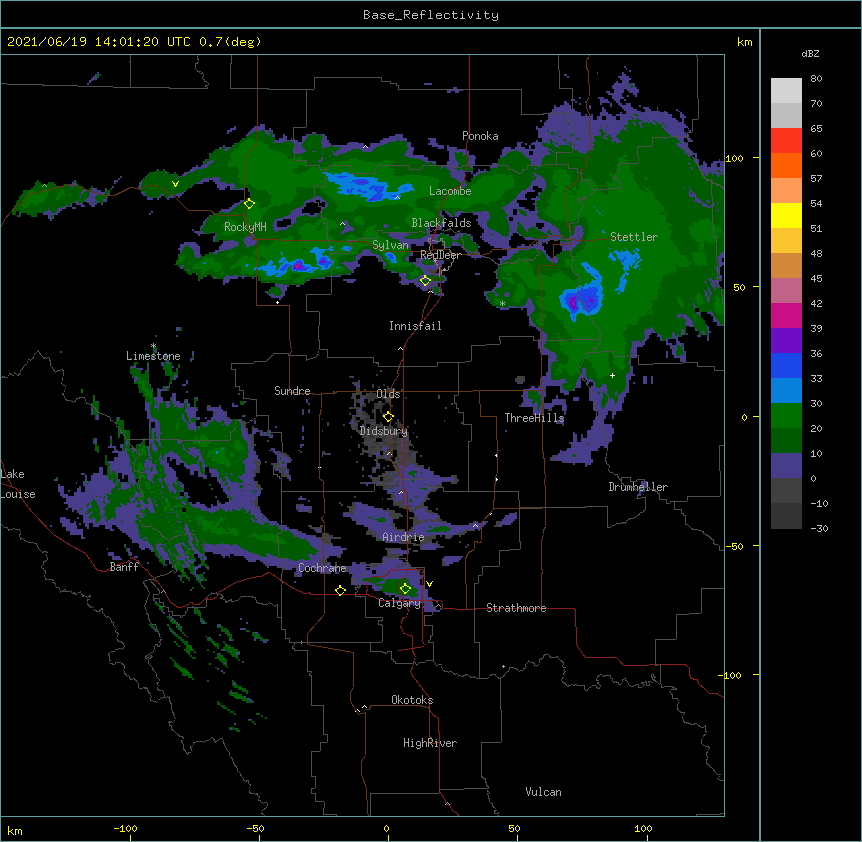The height and width of the screenshot is (842, 862).
Task: Click the Sylvan label on map
Action: pos(390,245)
